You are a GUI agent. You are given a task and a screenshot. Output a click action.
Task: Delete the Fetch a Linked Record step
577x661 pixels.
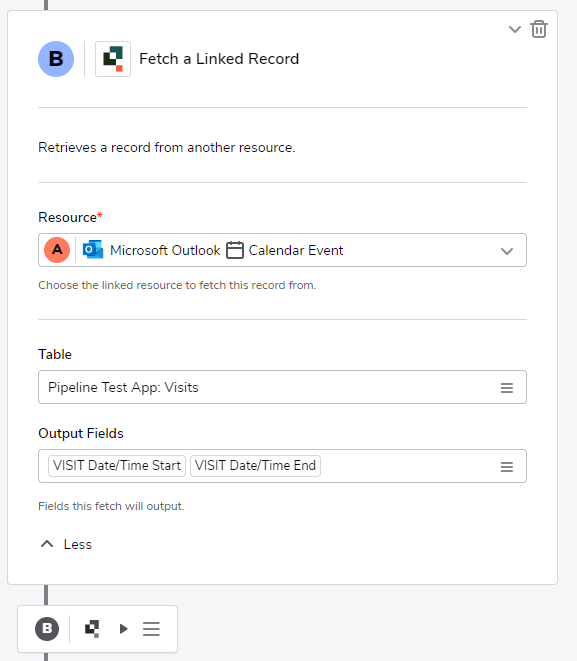point(539,30)
